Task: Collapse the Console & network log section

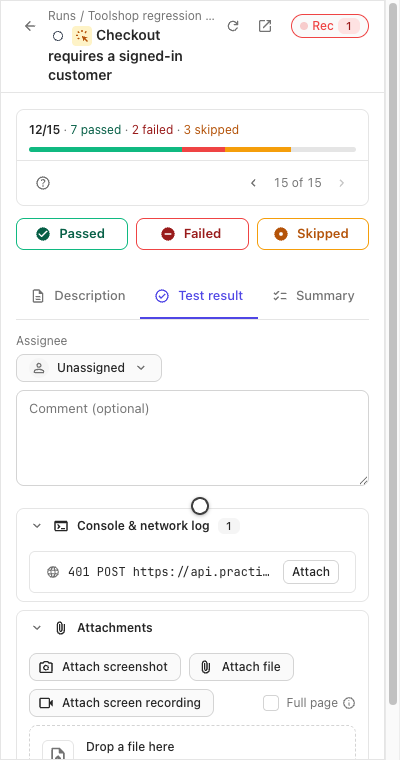Action: [37, 526]
